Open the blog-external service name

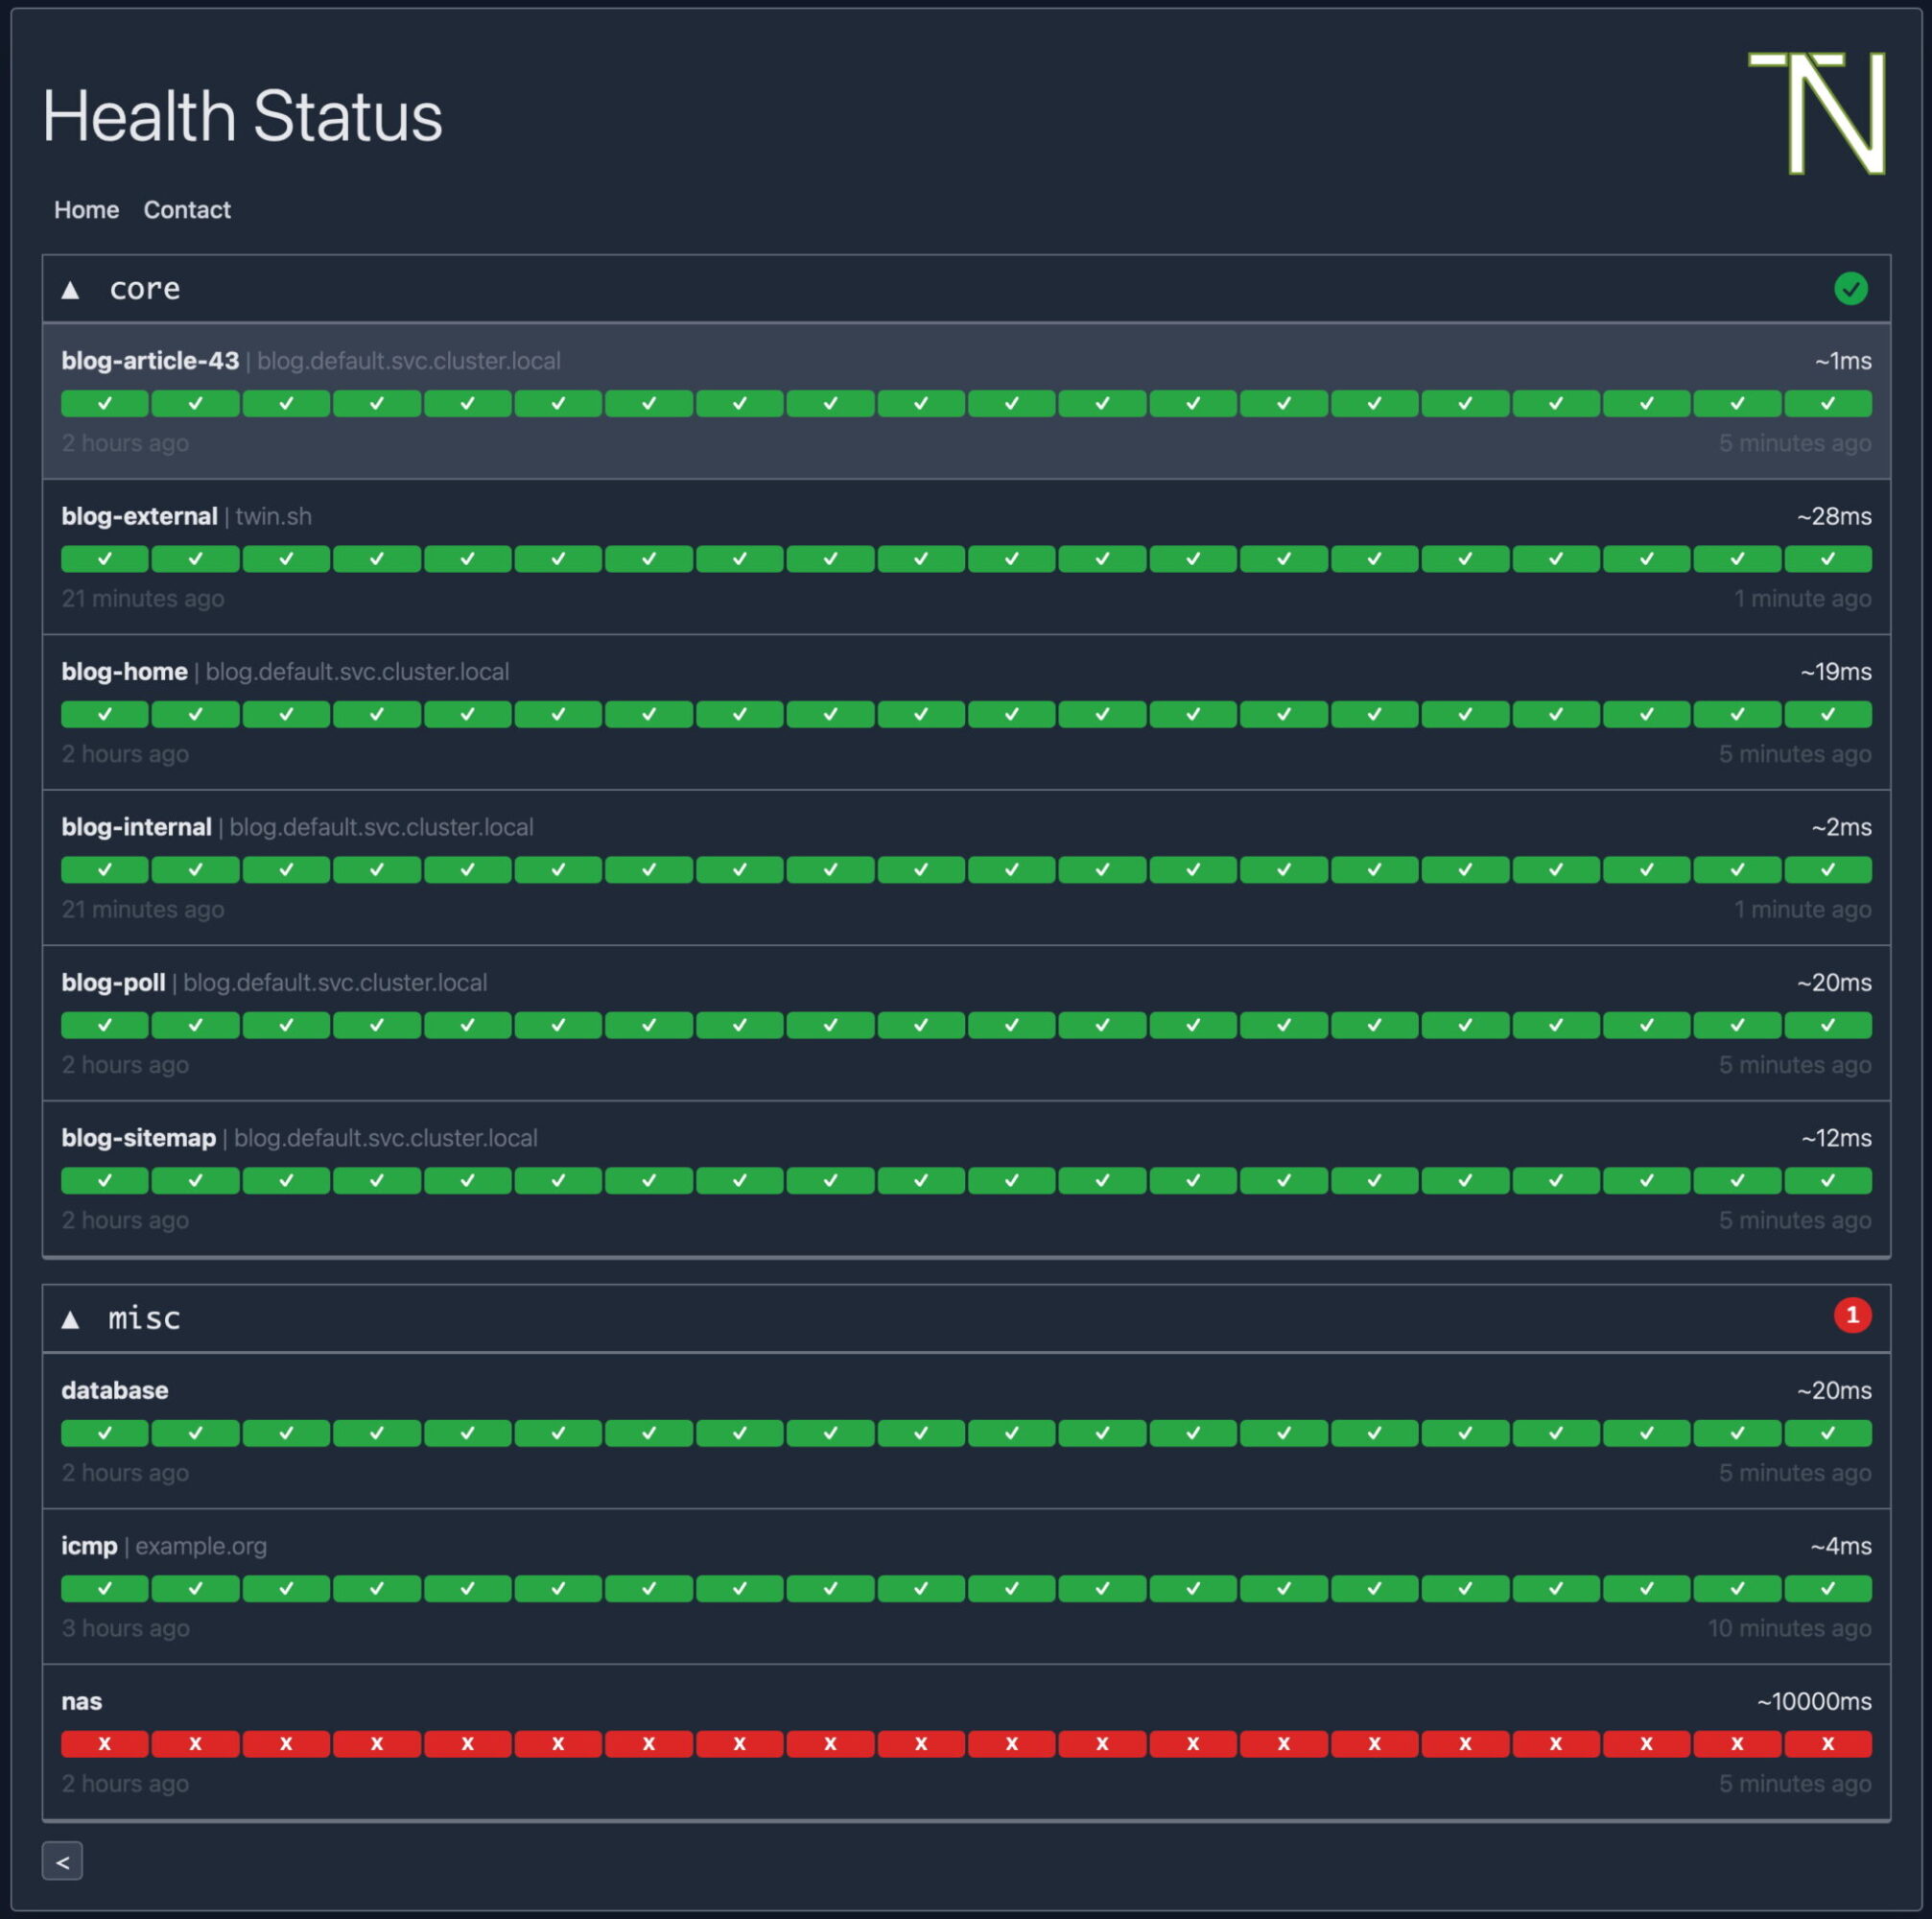(139, 516)
